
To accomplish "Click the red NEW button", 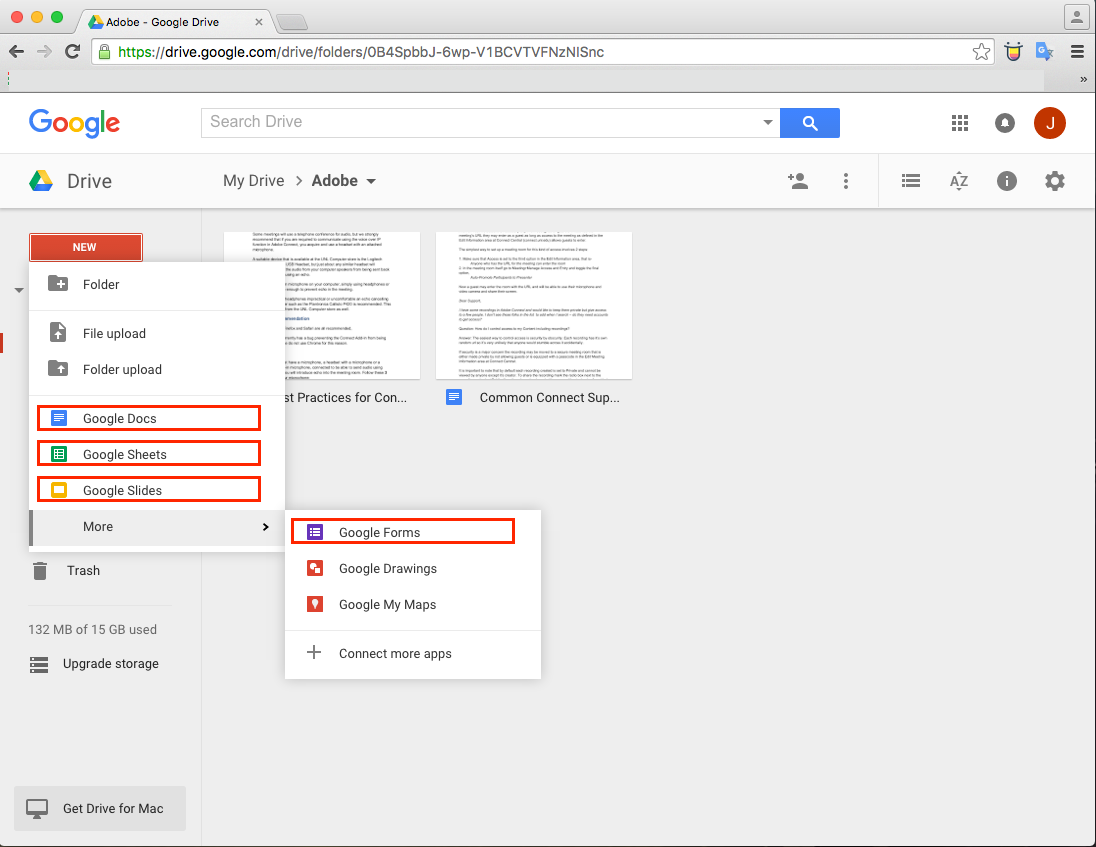I will 86,247.
